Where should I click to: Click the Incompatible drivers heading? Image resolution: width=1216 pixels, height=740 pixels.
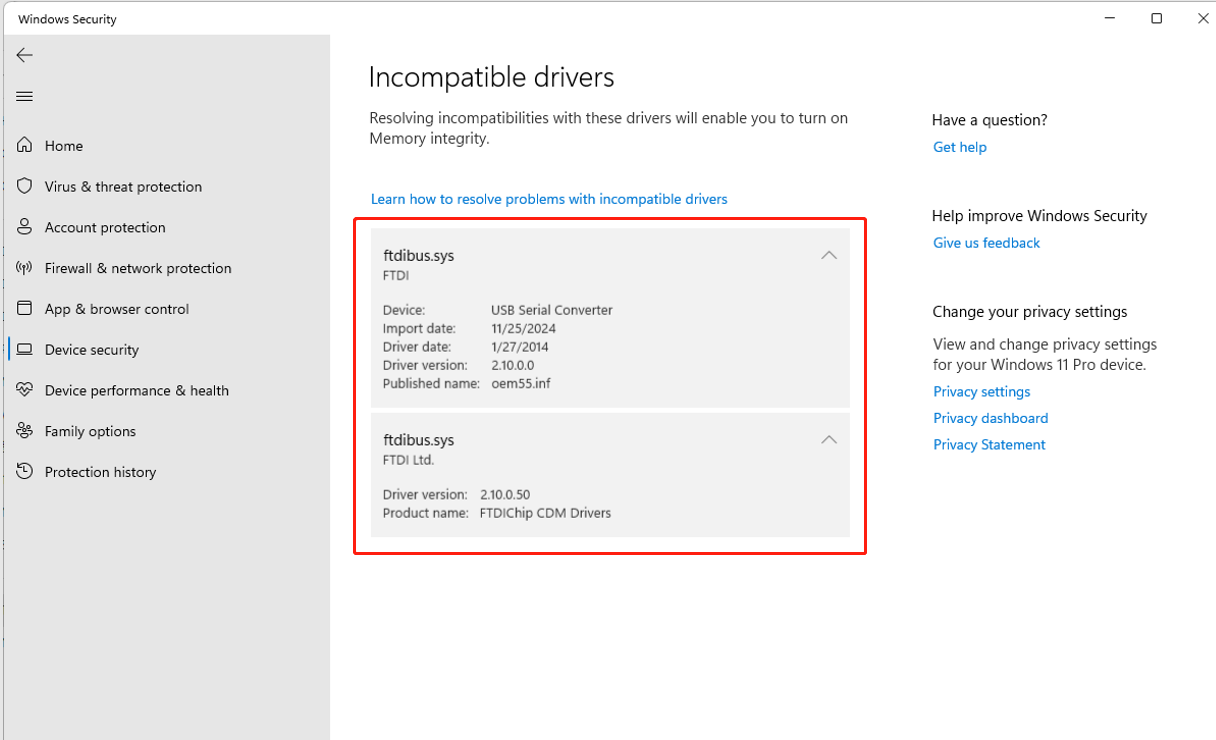[x=491, y=77]
